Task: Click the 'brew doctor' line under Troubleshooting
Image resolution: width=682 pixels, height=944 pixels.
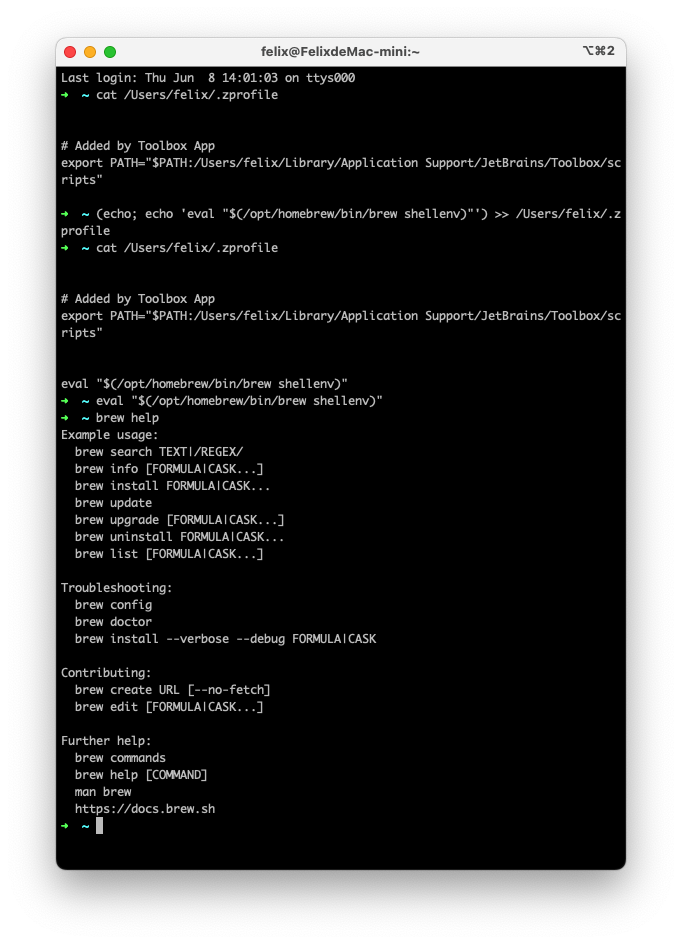Action: click(x=113, y=622)
